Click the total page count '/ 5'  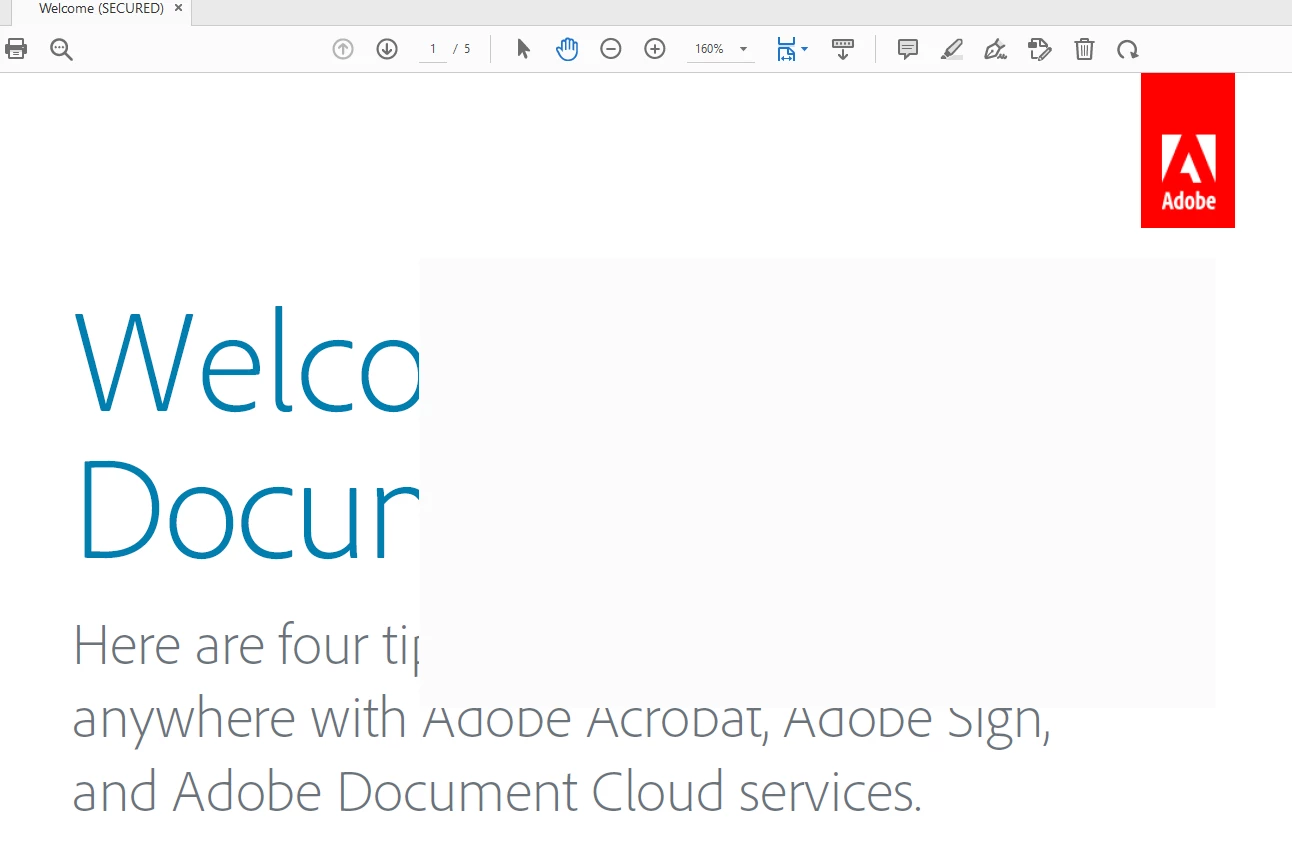462,49
